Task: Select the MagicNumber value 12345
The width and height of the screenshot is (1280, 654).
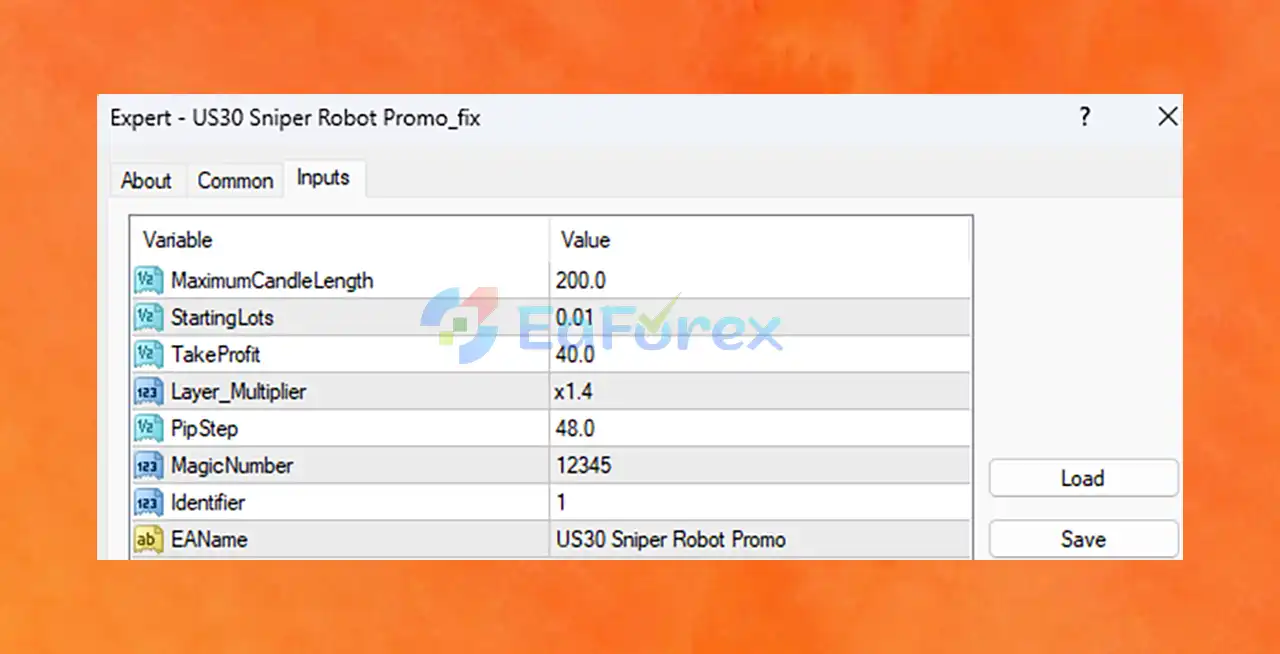Action: (759, 466)
